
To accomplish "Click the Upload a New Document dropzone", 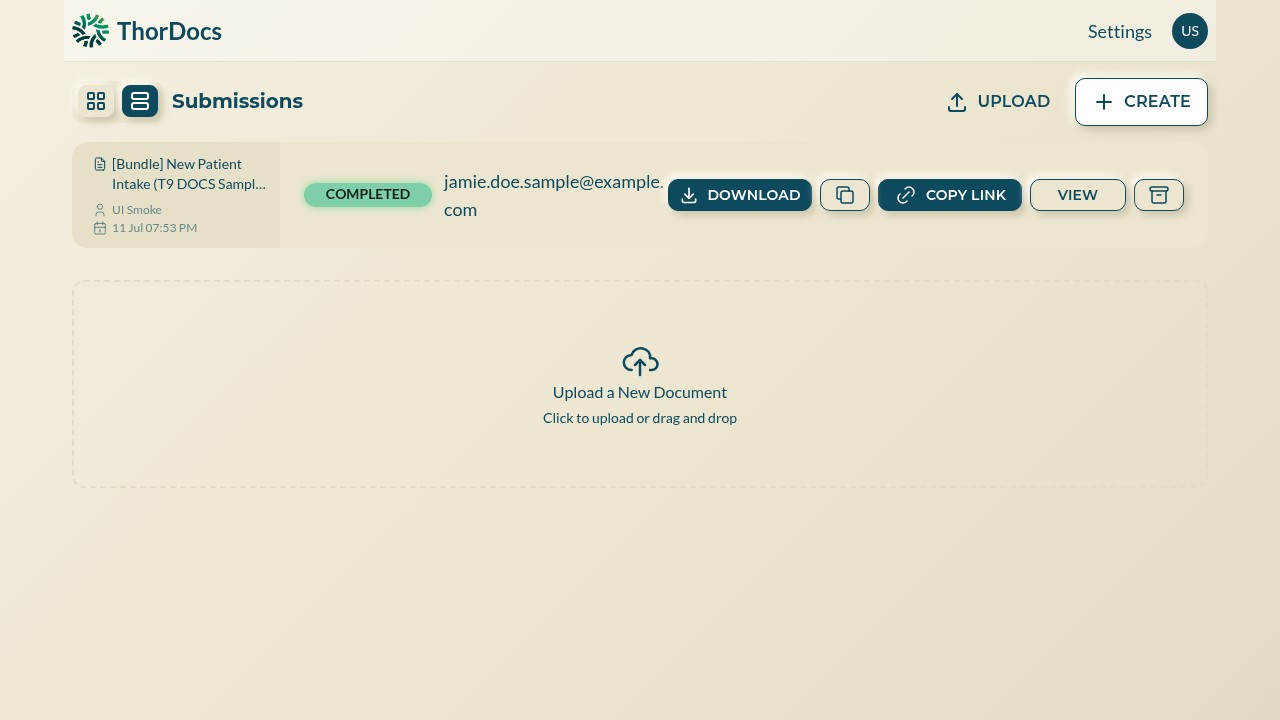I will point(640,384).
